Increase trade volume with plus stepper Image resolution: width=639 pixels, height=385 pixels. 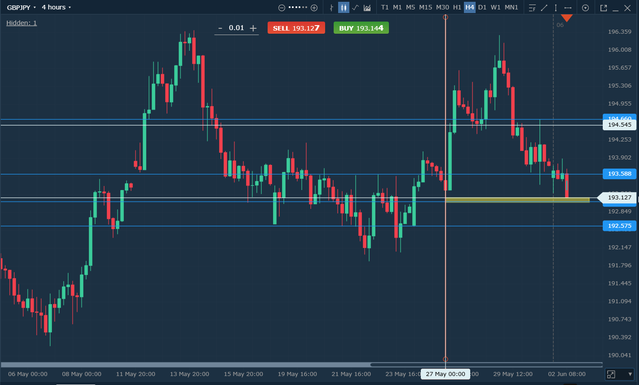[253, 28]
